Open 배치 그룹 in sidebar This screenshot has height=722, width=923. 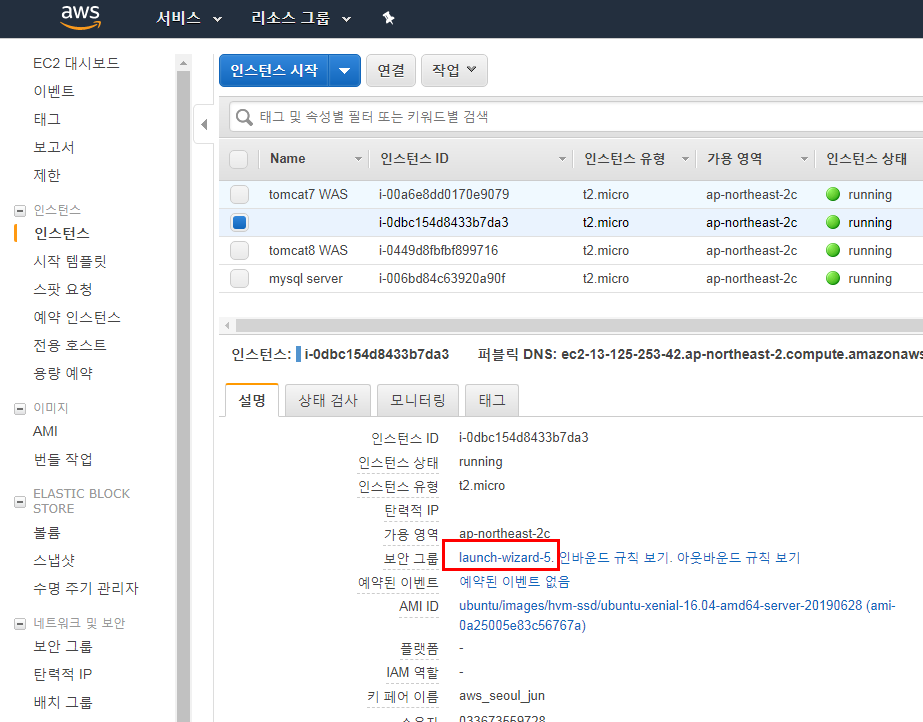point(62,703)
